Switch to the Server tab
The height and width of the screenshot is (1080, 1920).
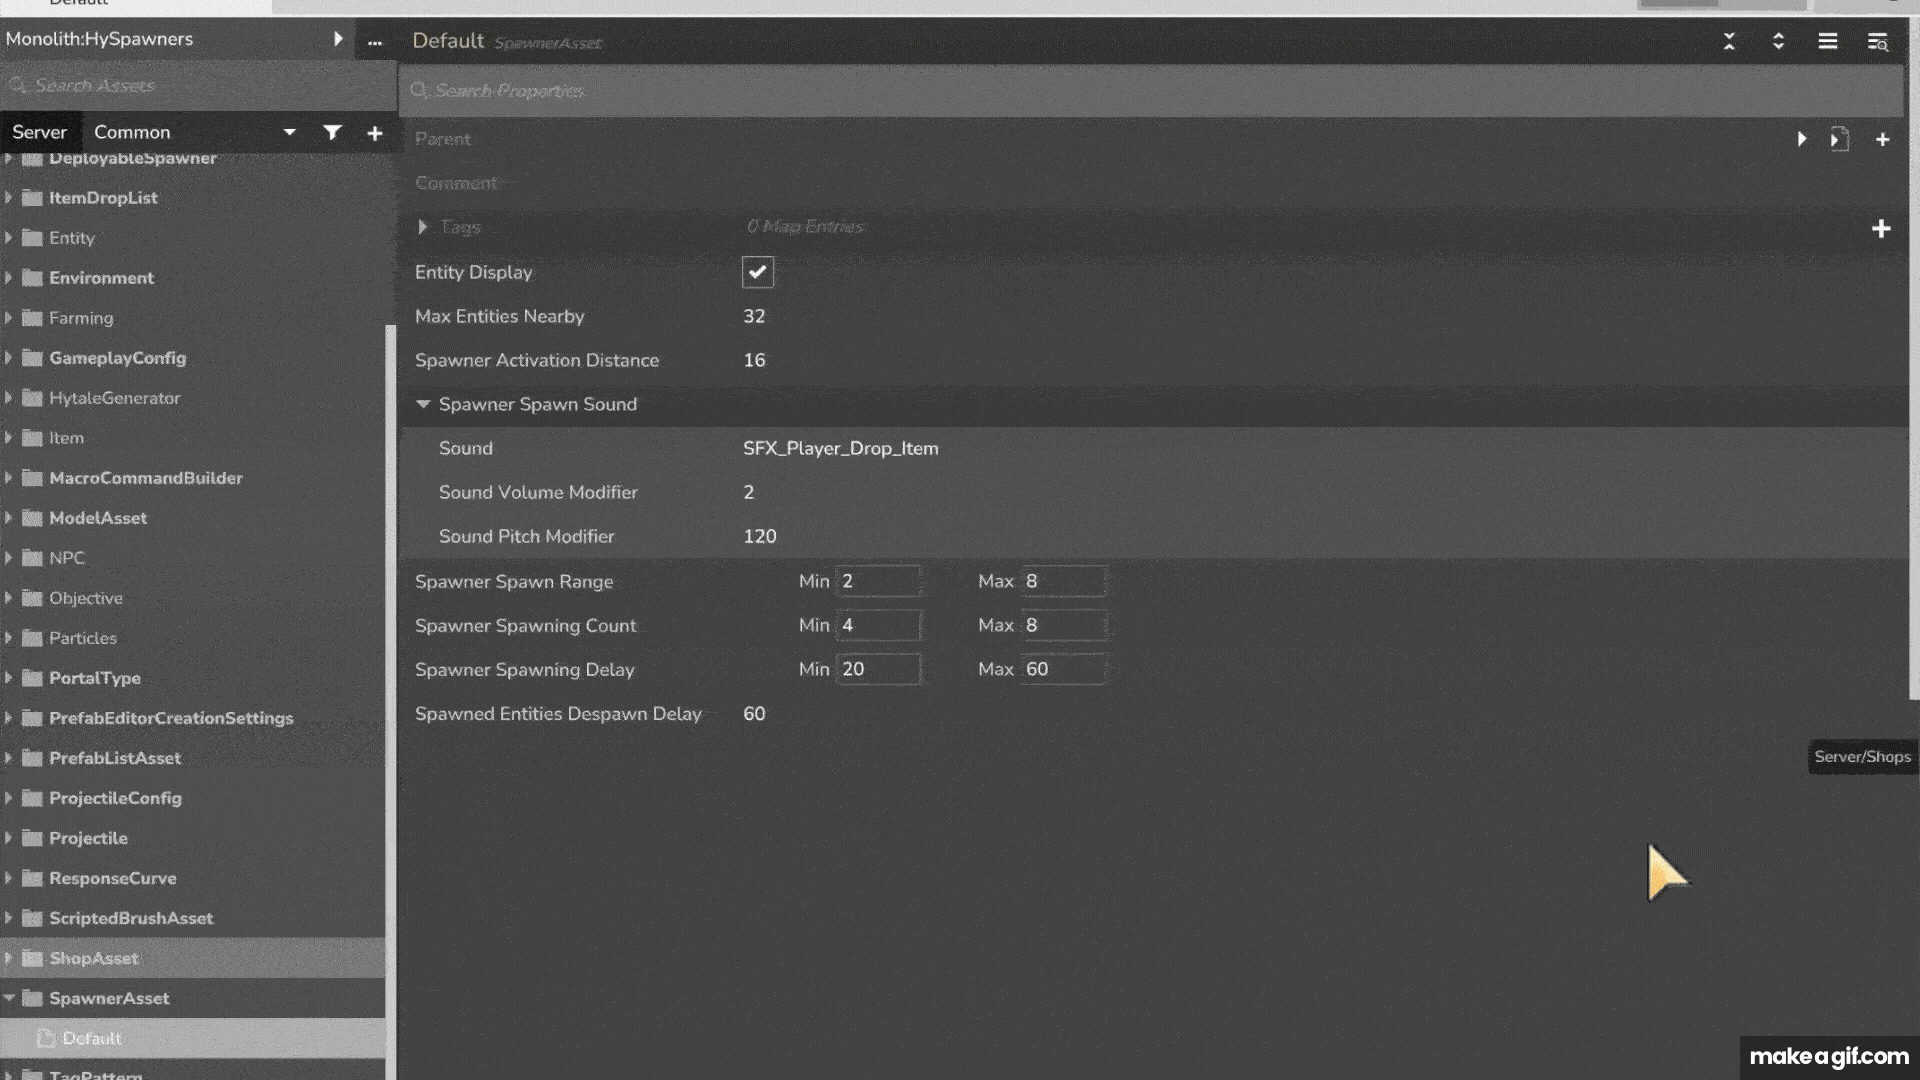pyautogui.click(x=39, y=132)
